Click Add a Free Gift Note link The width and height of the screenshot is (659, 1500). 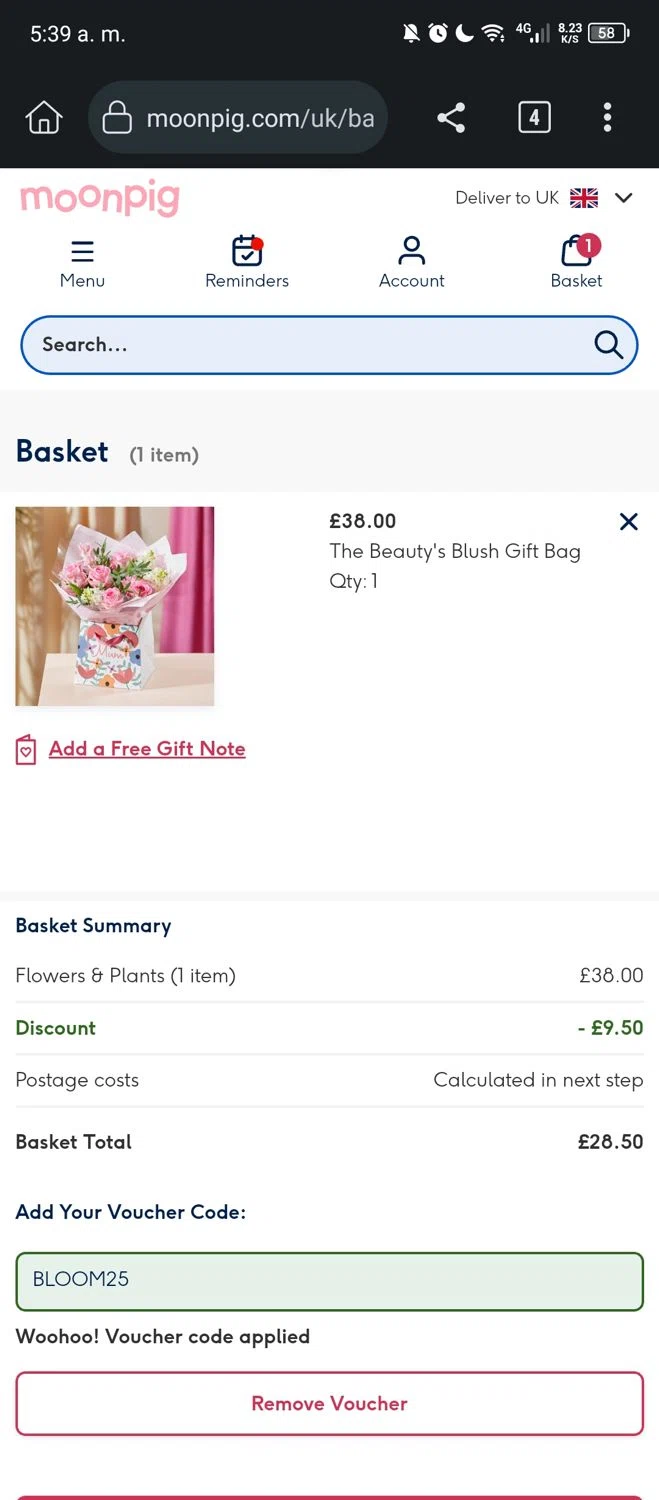point(147,749)
